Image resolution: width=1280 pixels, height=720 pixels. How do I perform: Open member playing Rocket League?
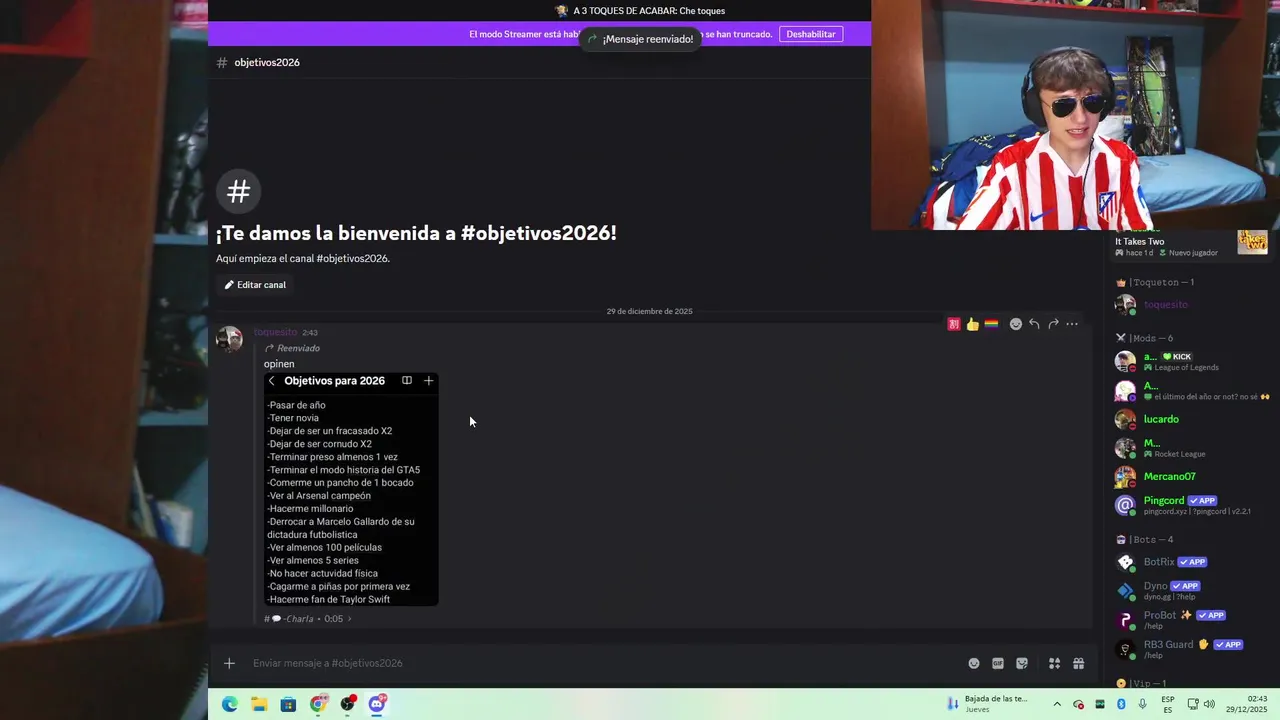[1190, 448]
